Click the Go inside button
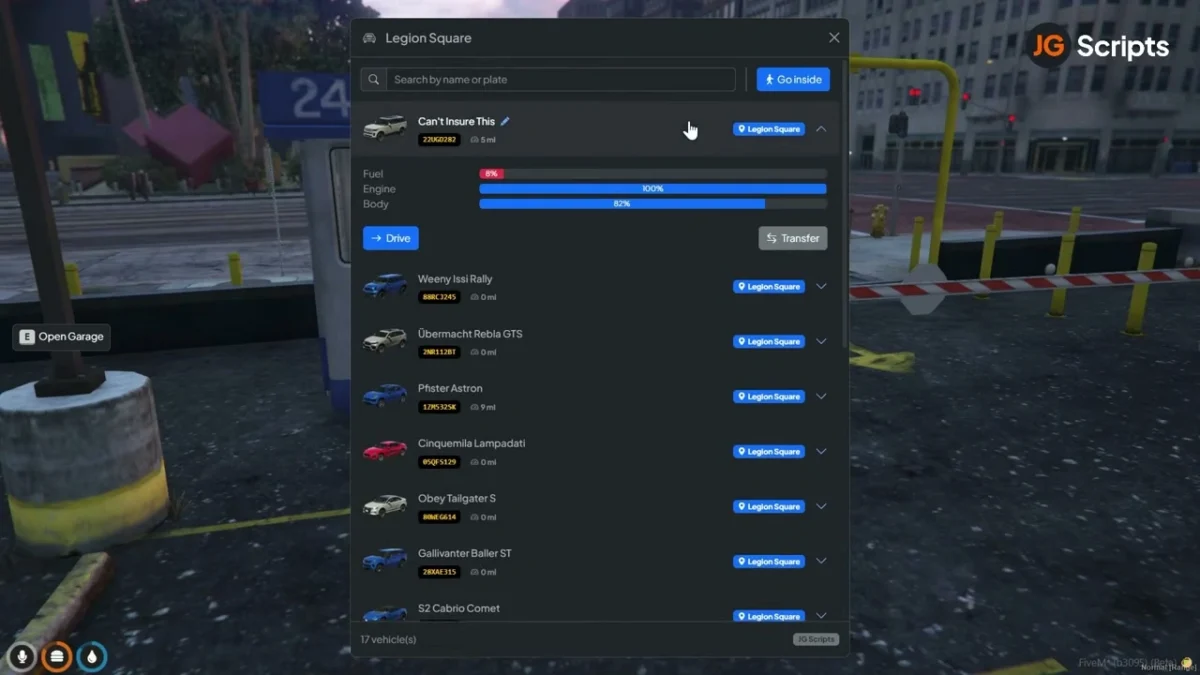The width and height of the screenshot is (1200, 675). pyautogui.click(x=793, y=79)
